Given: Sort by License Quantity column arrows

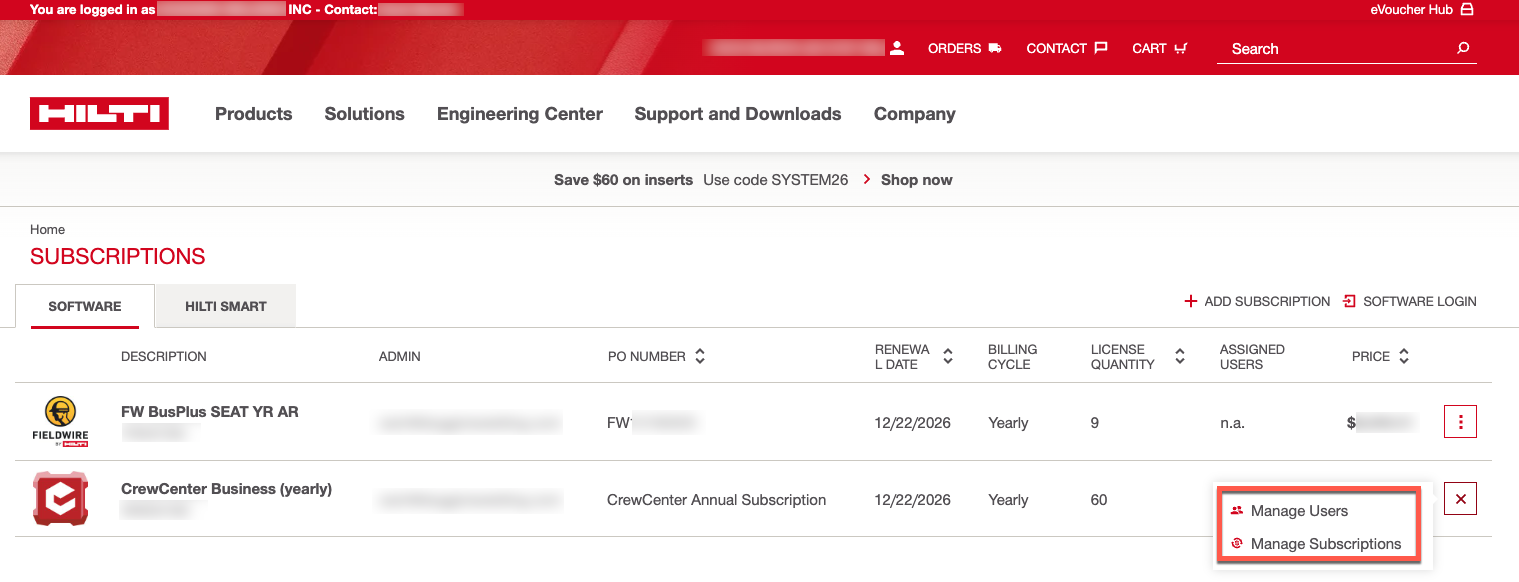Looking at the screenshot, I should tap(1180, 356).
